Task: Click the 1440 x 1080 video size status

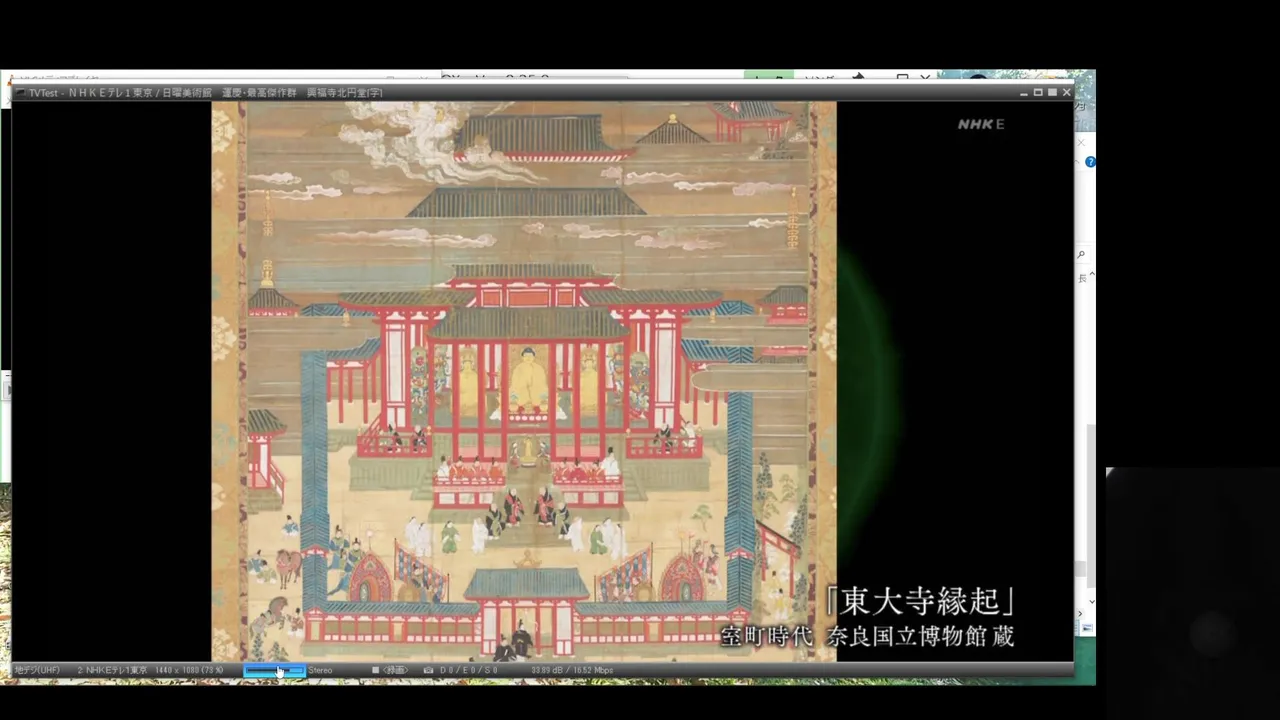Action: (190, 670)
